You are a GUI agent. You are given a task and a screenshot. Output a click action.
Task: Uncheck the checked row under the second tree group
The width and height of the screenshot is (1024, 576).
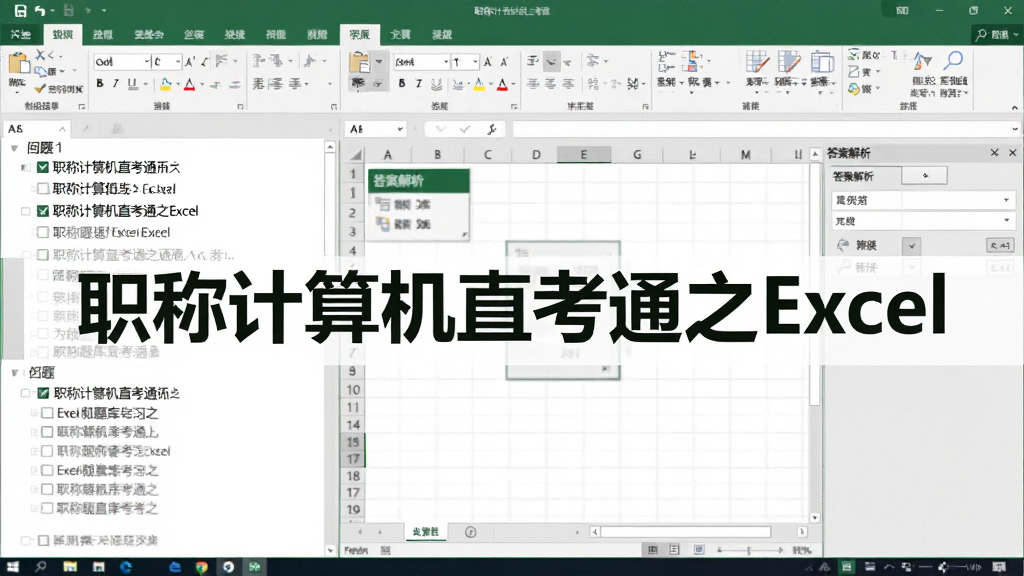43,393
